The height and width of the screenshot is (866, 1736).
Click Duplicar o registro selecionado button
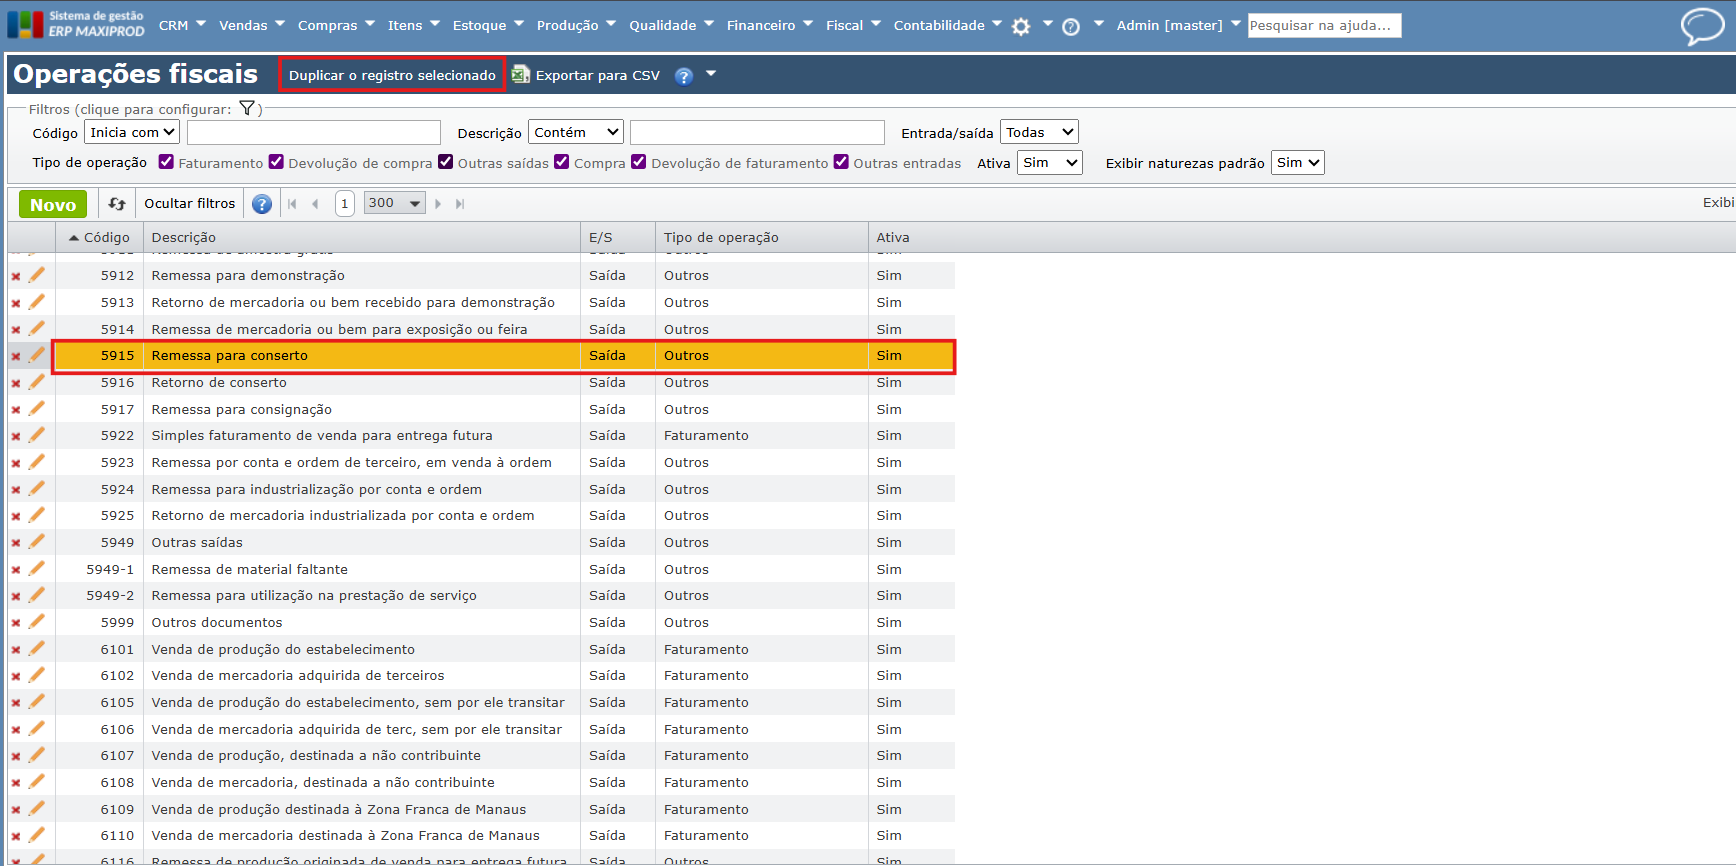pos(392,75)
